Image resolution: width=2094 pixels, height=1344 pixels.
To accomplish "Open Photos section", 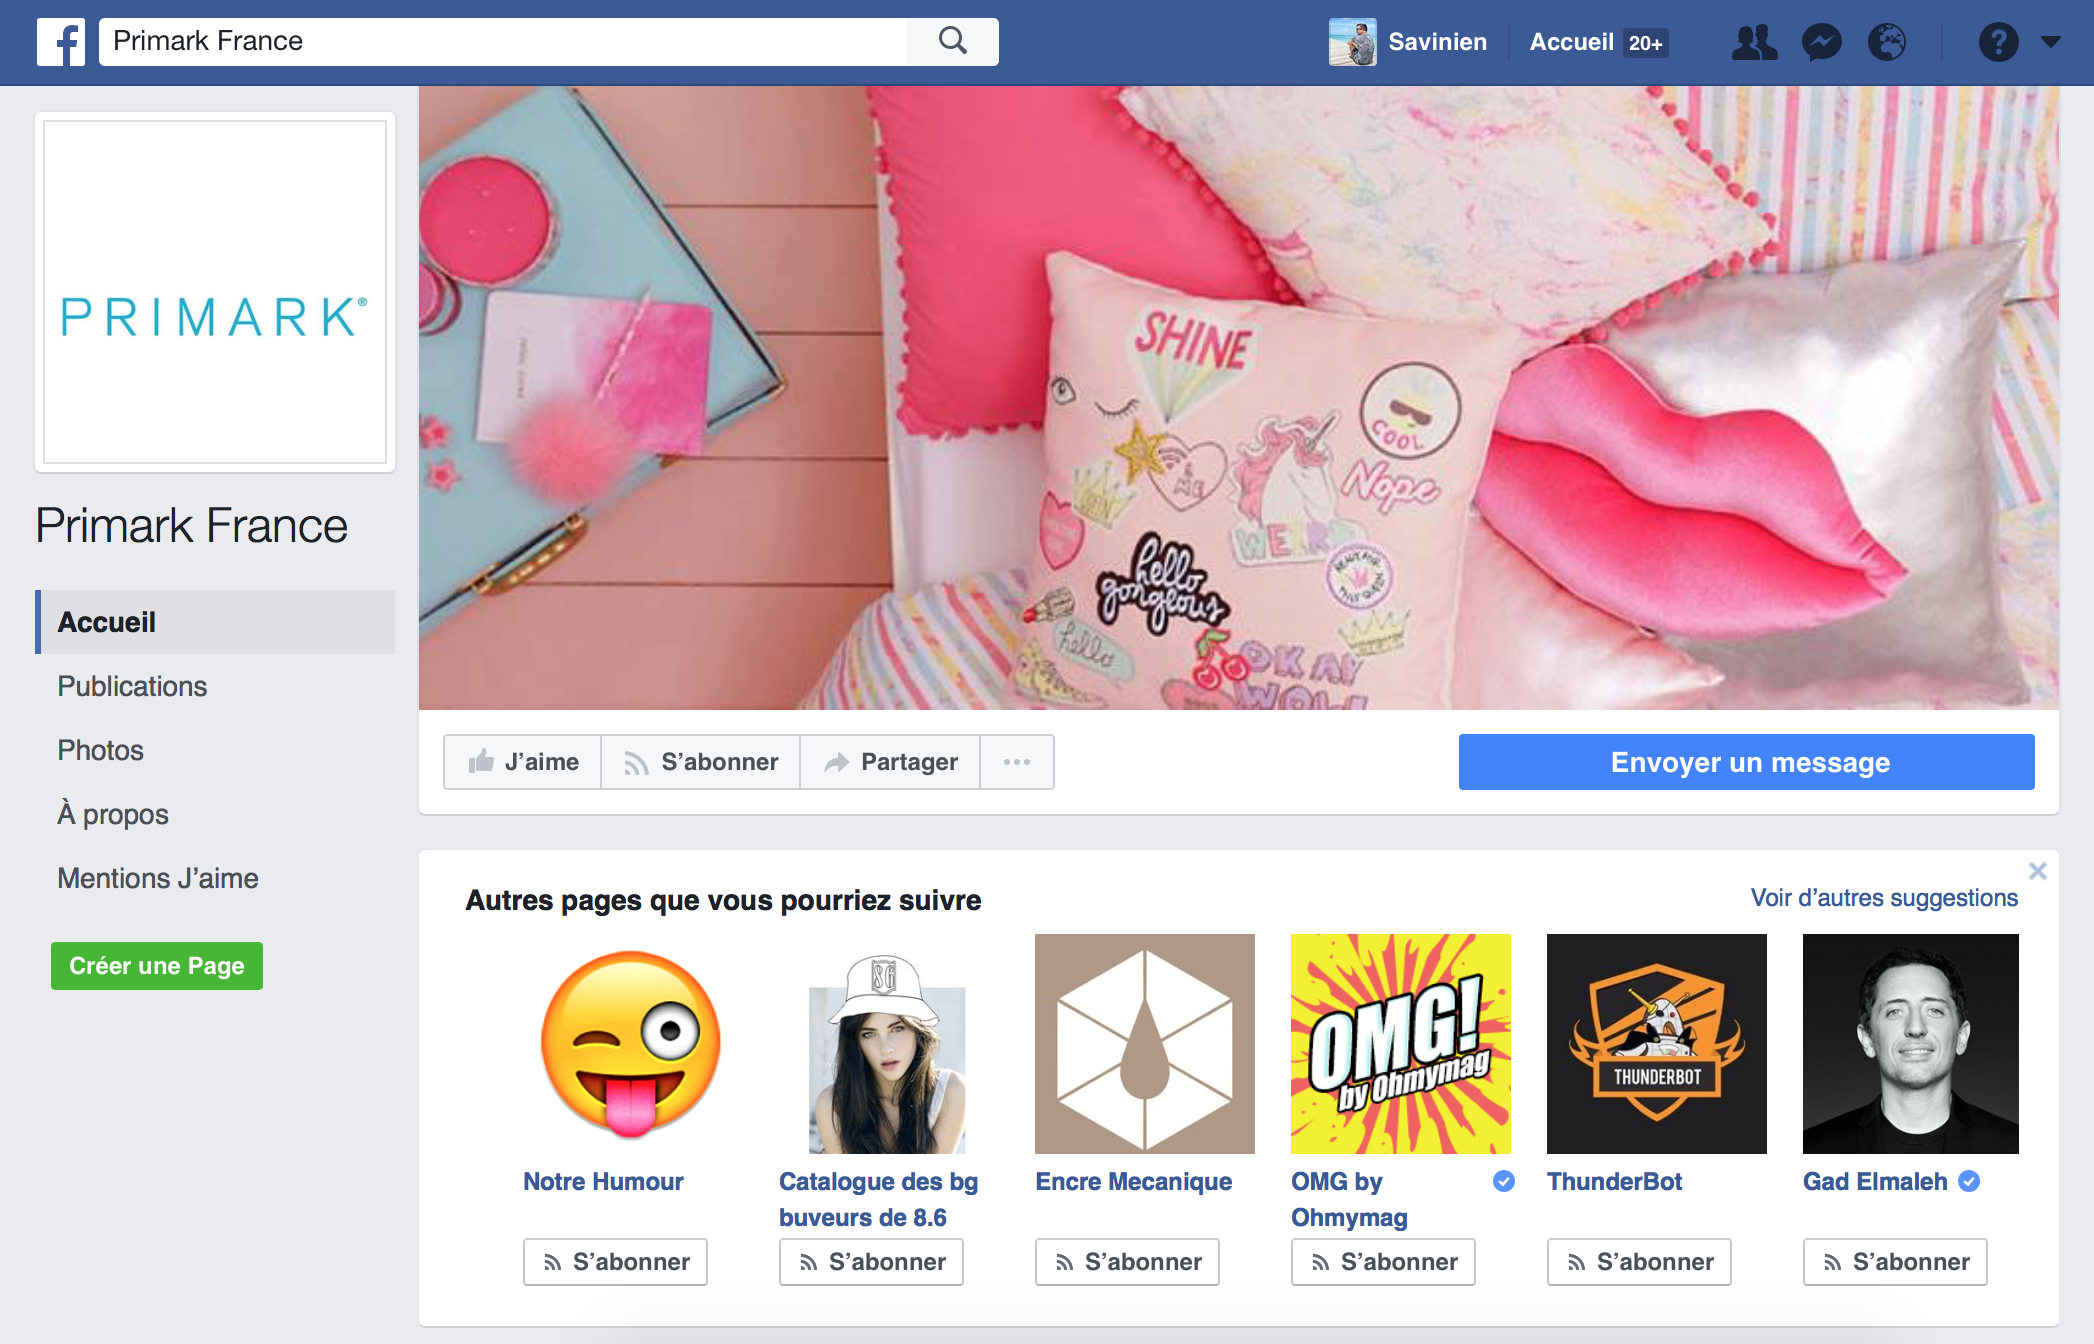I will pos(100,750).
